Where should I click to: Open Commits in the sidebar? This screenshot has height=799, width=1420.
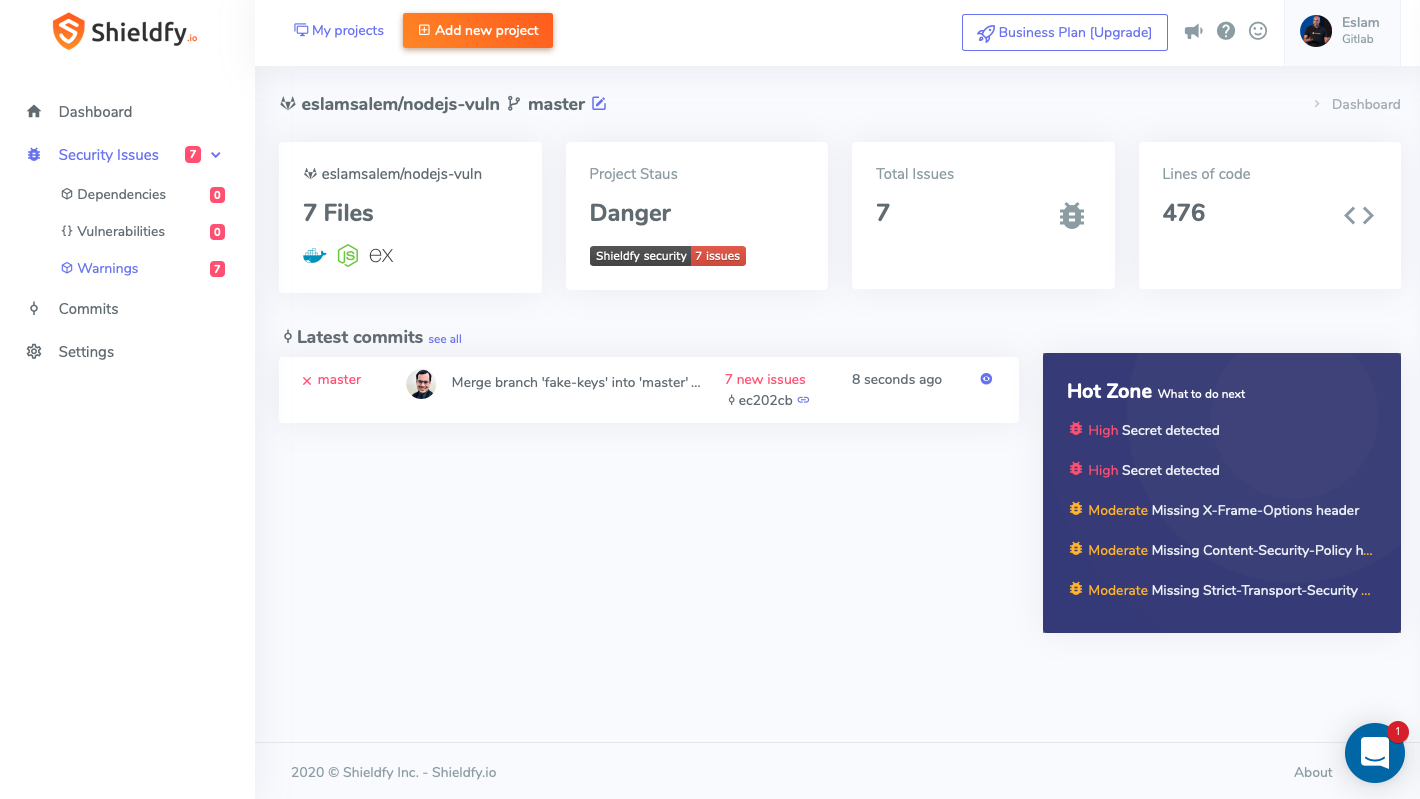pos(88,309)
